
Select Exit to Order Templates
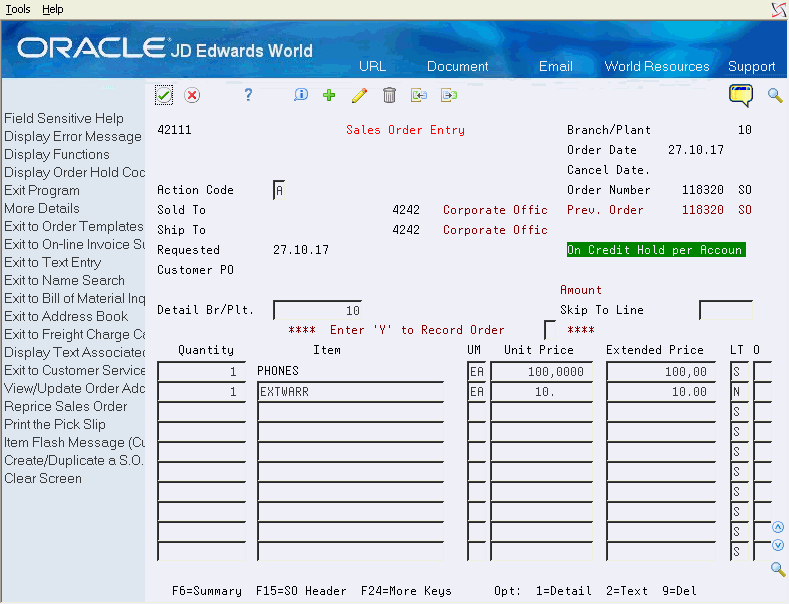pos(74,226)
